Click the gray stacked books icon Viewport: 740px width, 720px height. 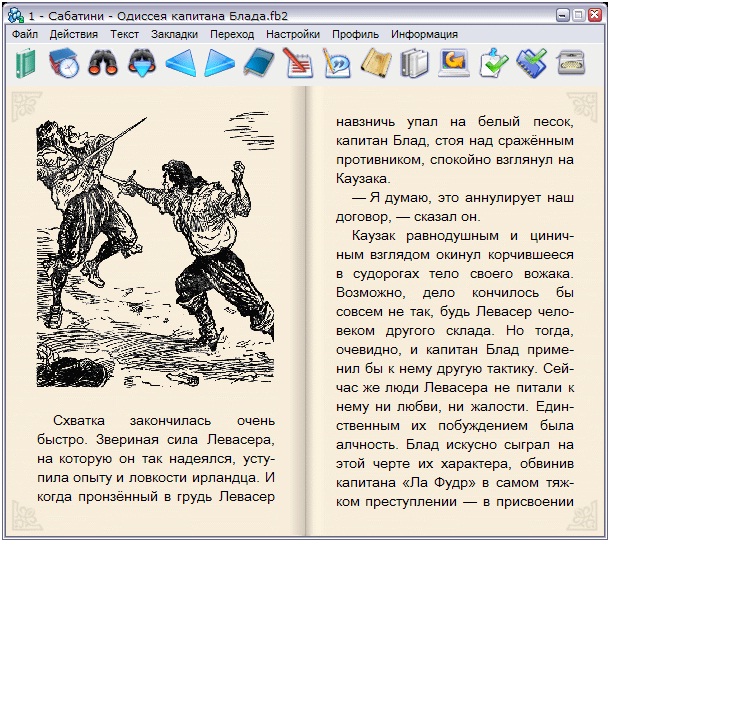pos(415,63)
